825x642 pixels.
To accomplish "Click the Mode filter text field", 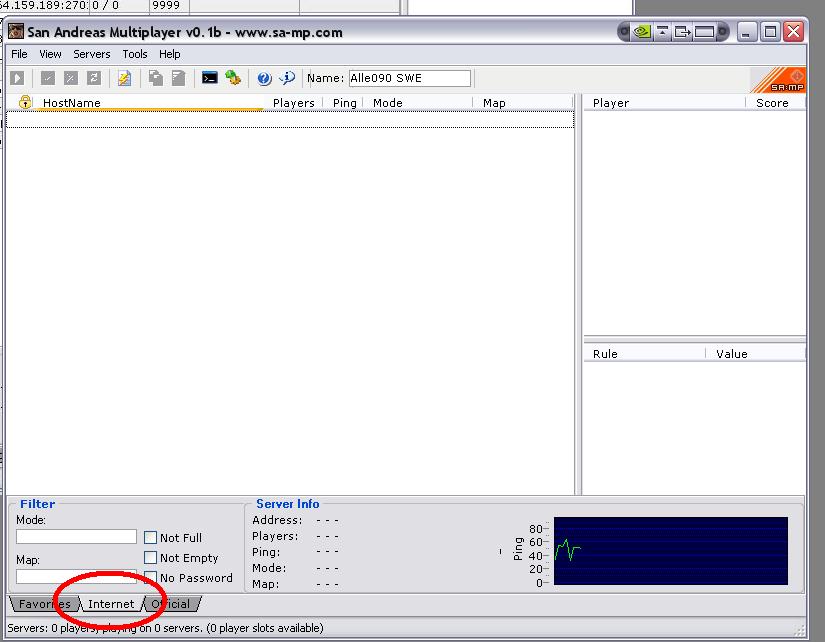I will click(76, 536).
